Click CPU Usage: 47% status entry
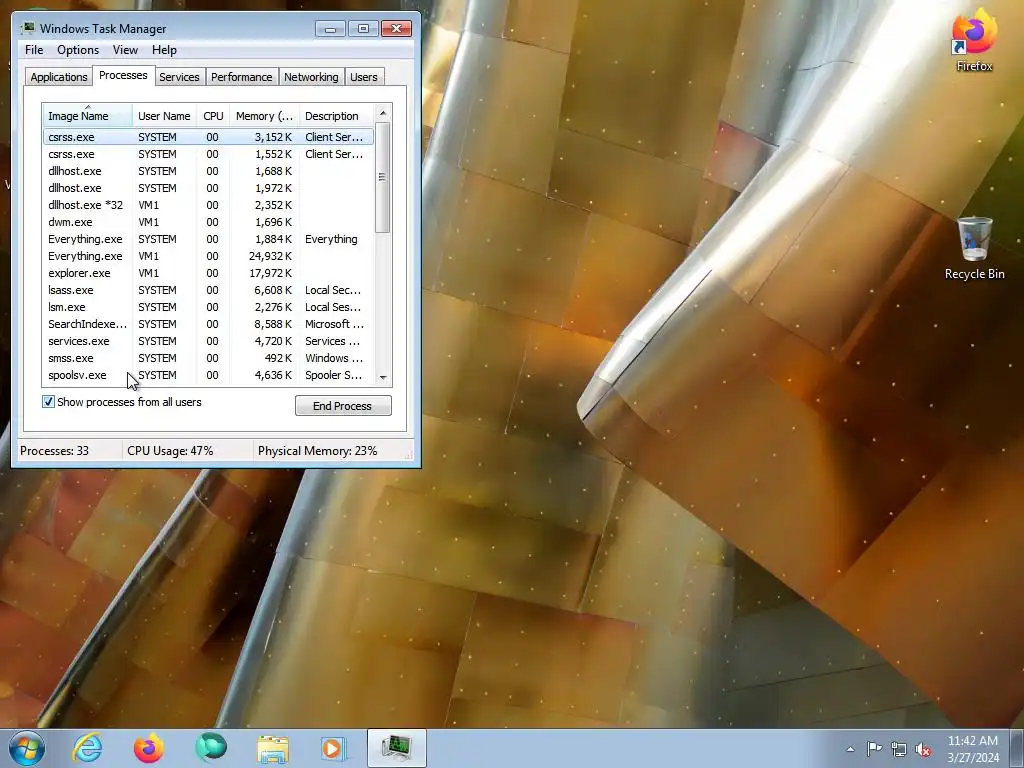1024x768 pixels. click(x=170, y=451)
